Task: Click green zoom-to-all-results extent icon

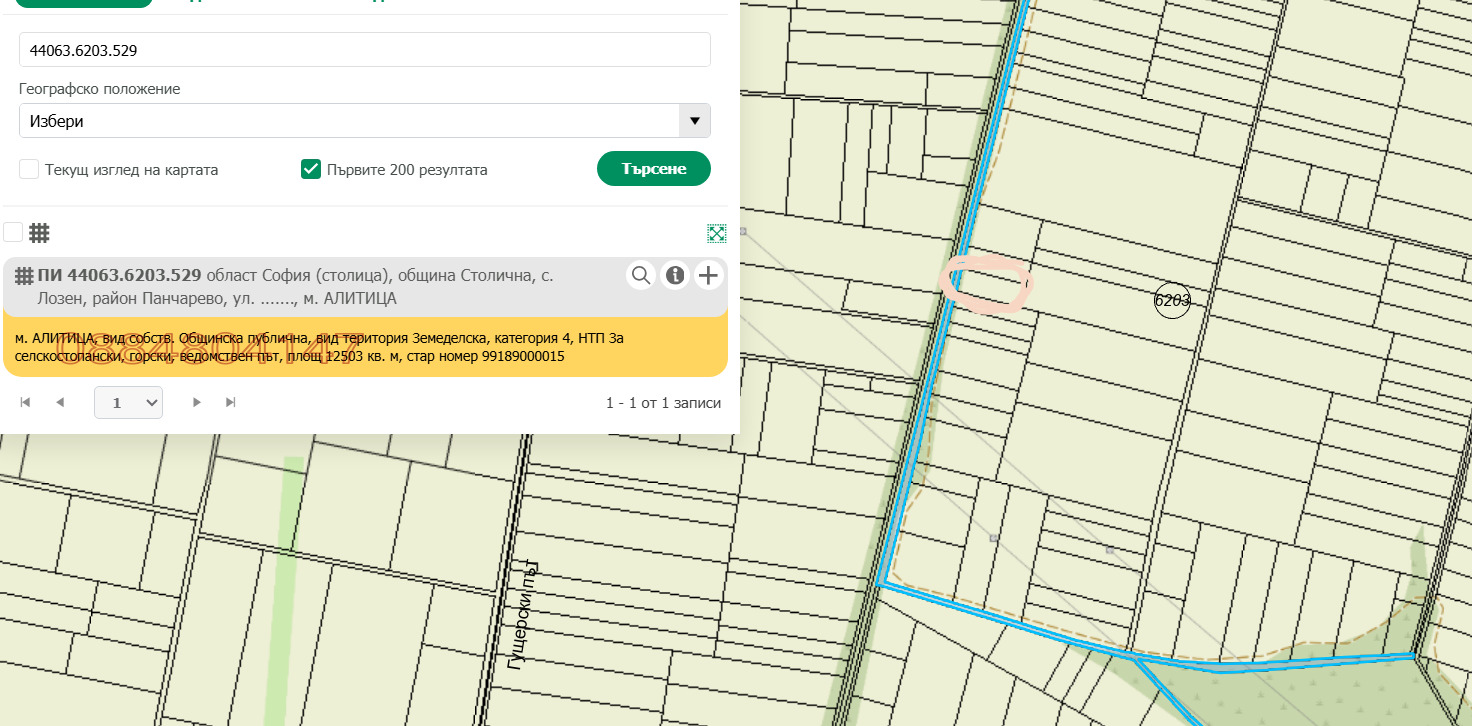Action: click(716, 233)
